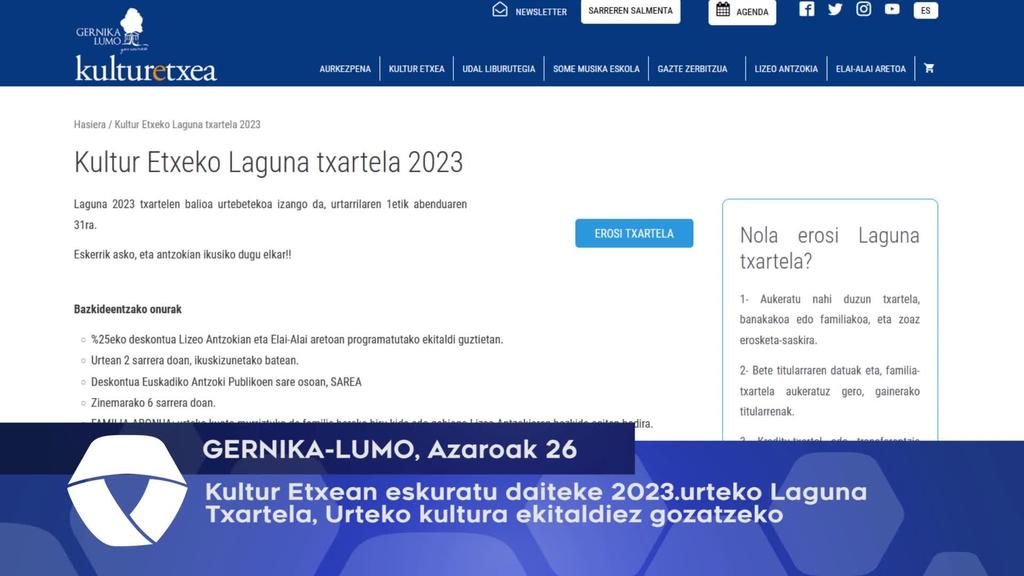Open the Kultur Etxea menu item
Screen dimensions: 1024x576
[417, 69]
